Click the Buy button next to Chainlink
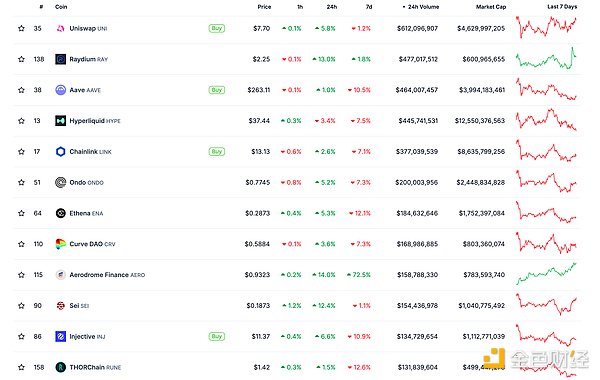 pyautogui.click(x=217, y=152)
